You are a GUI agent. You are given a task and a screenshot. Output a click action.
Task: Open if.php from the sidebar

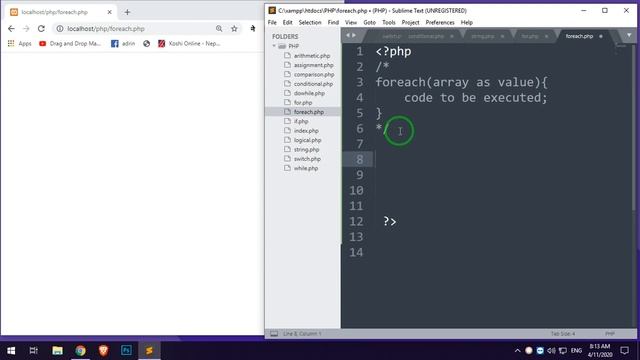[301, 121]
